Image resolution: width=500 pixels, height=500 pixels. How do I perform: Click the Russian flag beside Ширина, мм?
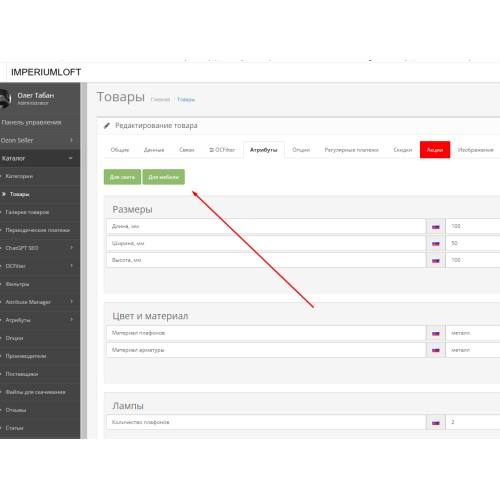[436, 244]
